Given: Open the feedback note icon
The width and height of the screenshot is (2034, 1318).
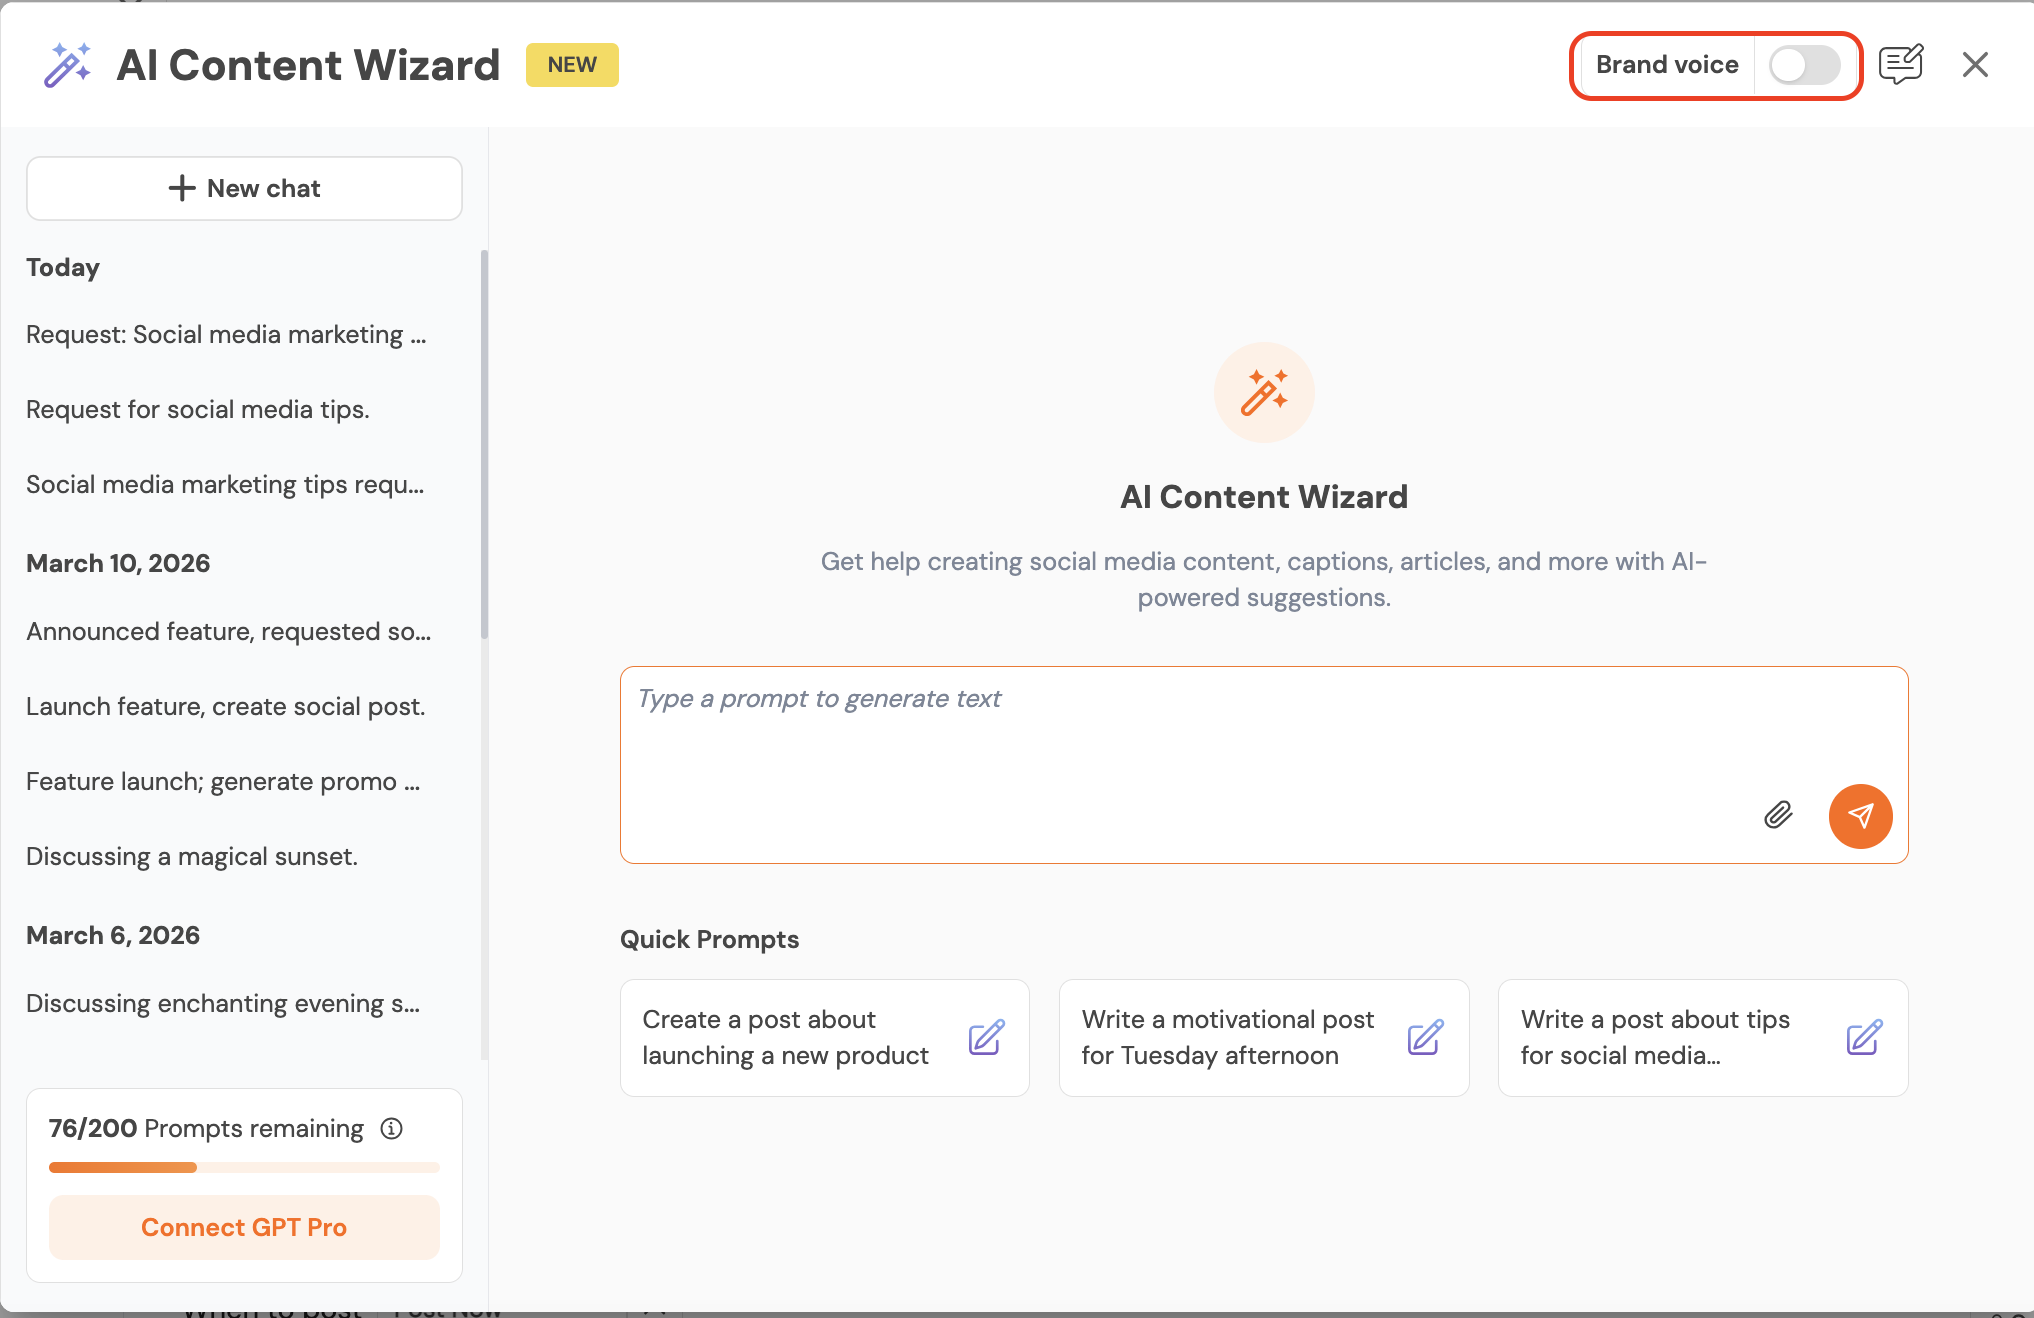Looking at the screenshot, I should point(1900,65).
